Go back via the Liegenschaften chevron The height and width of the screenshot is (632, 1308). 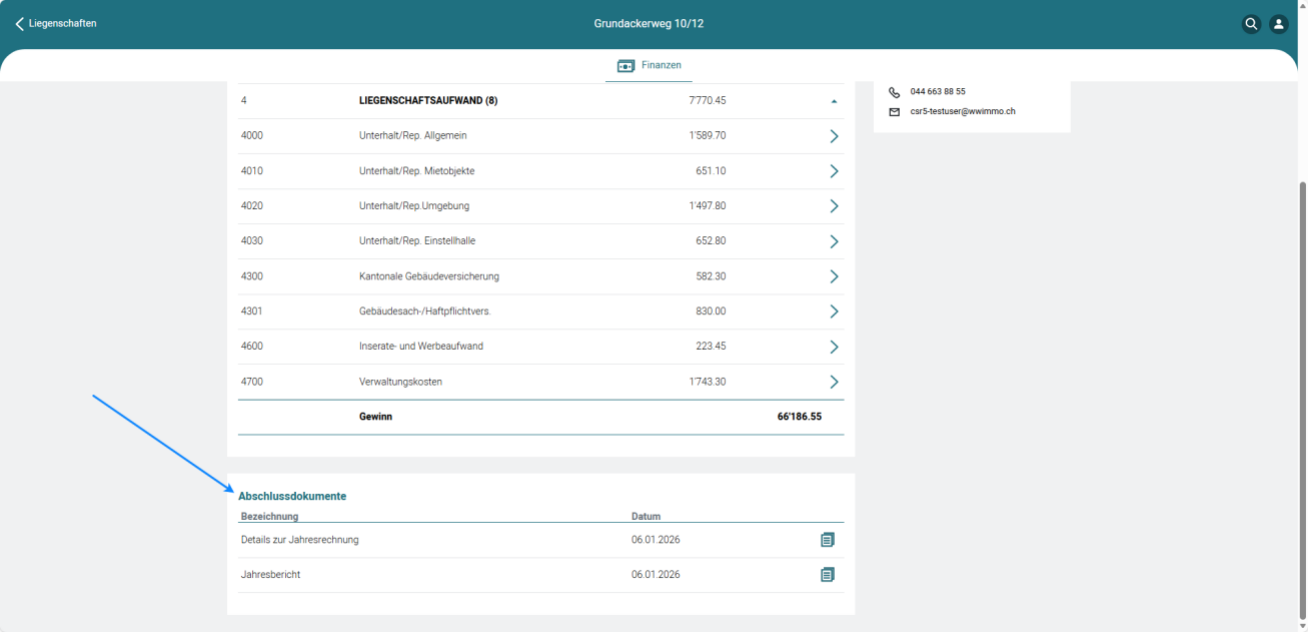[19, 24]
